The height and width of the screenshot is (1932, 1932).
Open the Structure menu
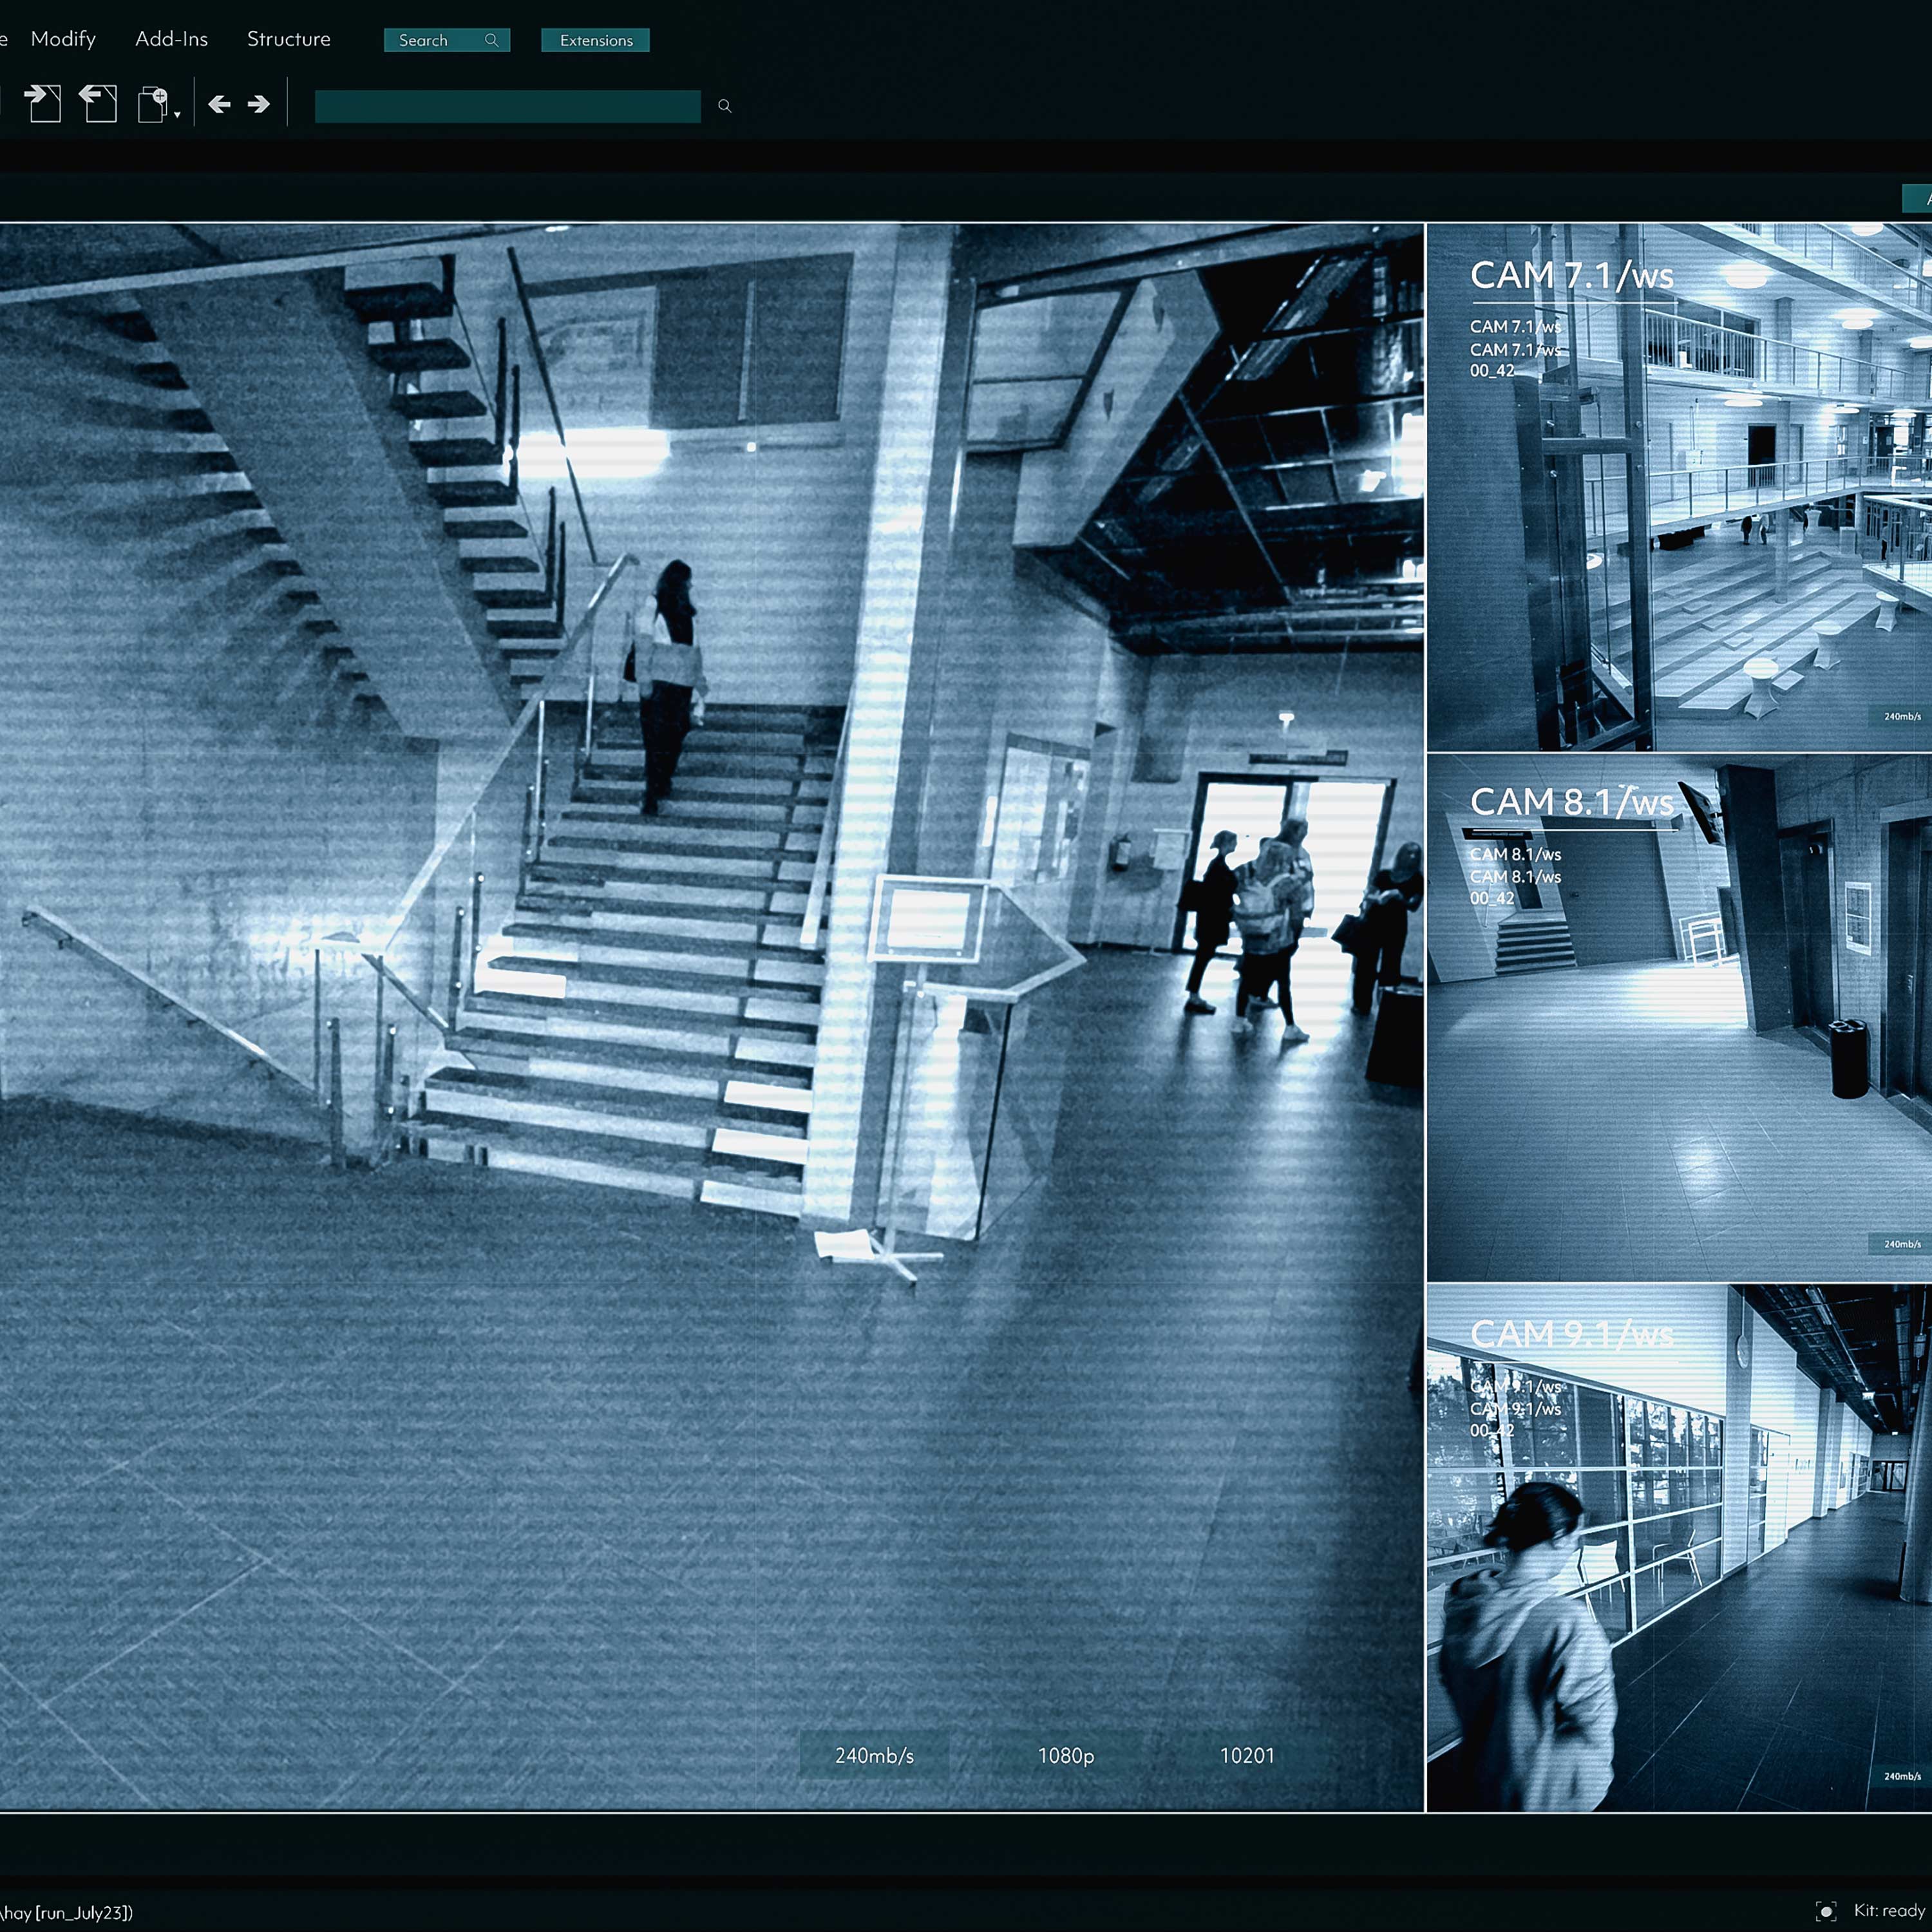point(288,39)
